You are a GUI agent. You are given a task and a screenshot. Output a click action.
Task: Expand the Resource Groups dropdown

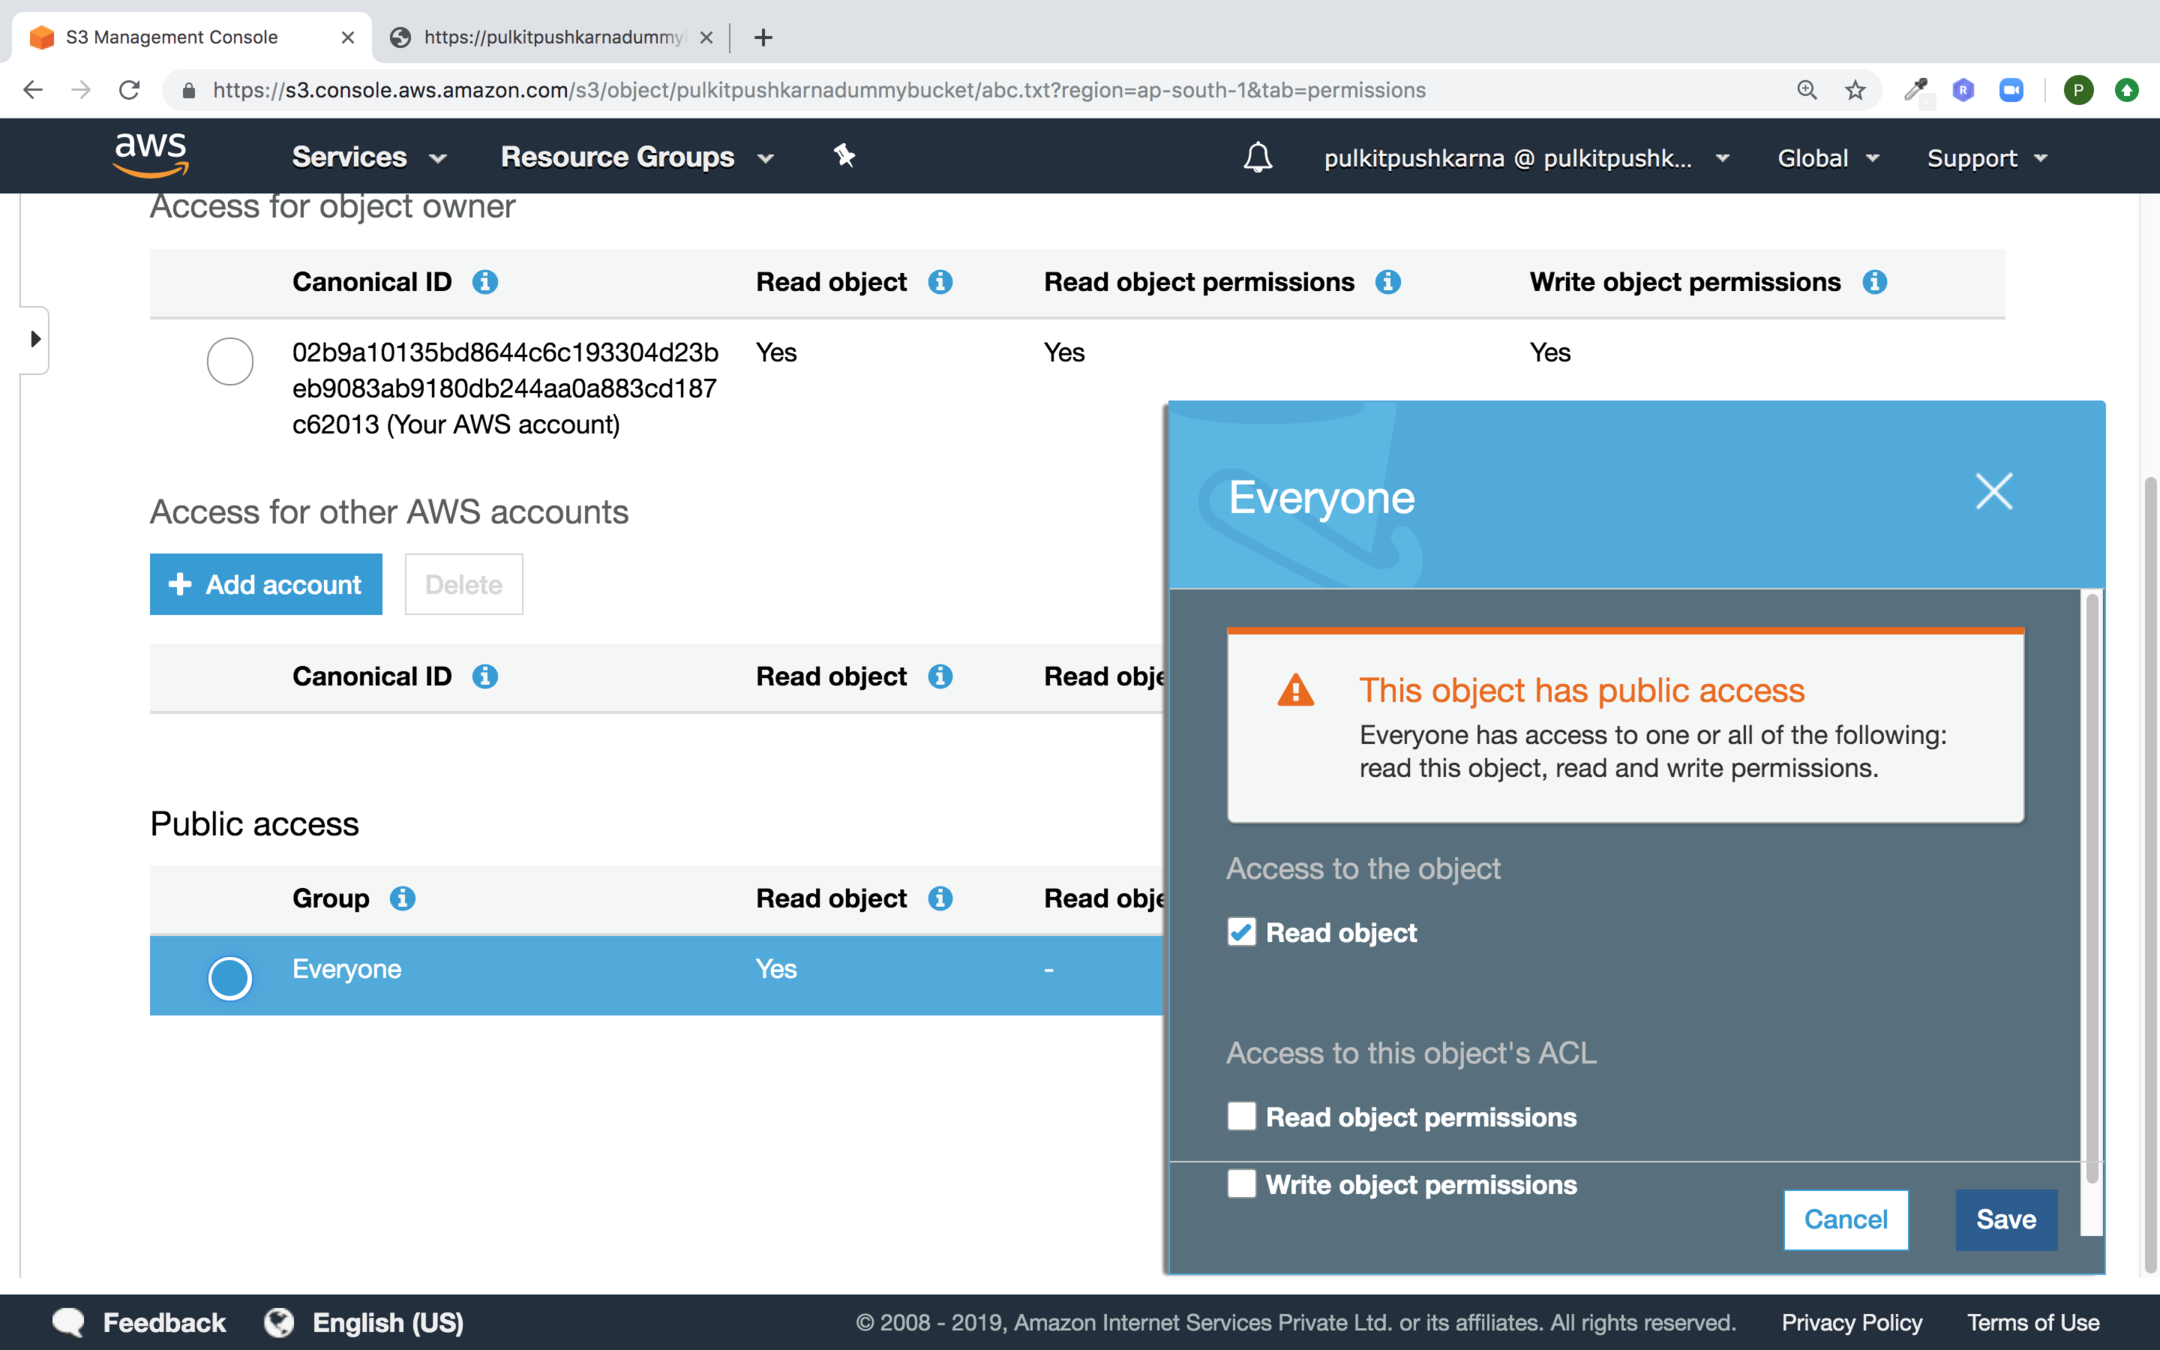637,157
